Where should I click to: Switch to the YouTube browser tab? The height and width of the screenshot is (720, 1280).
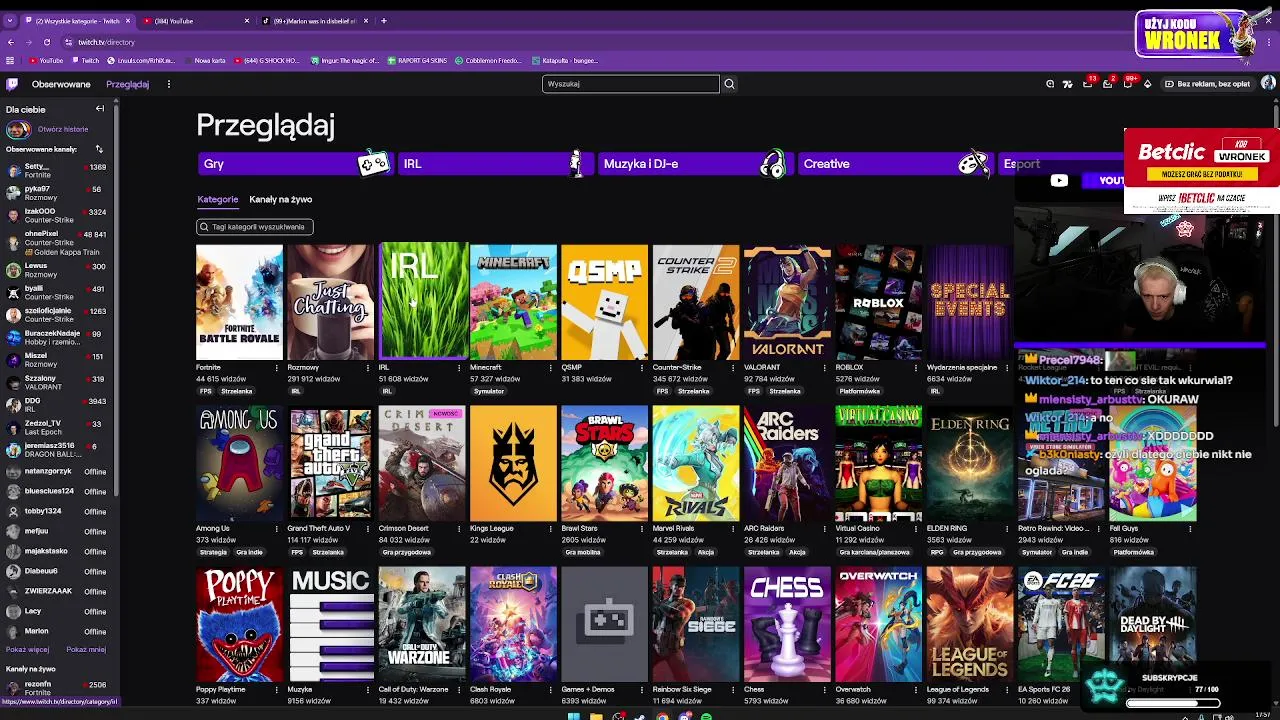tap(195, 21)
